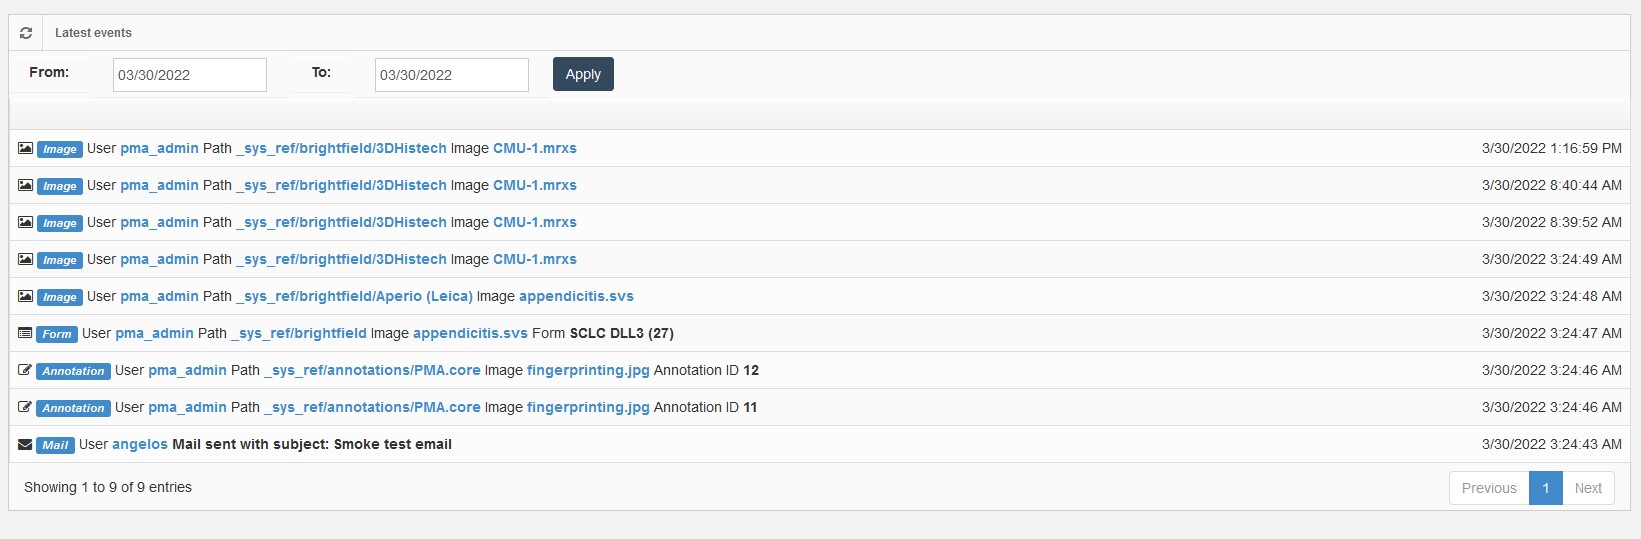Click the refresh icon beside Latest events

pyautogui.click(x=26, y=33)
